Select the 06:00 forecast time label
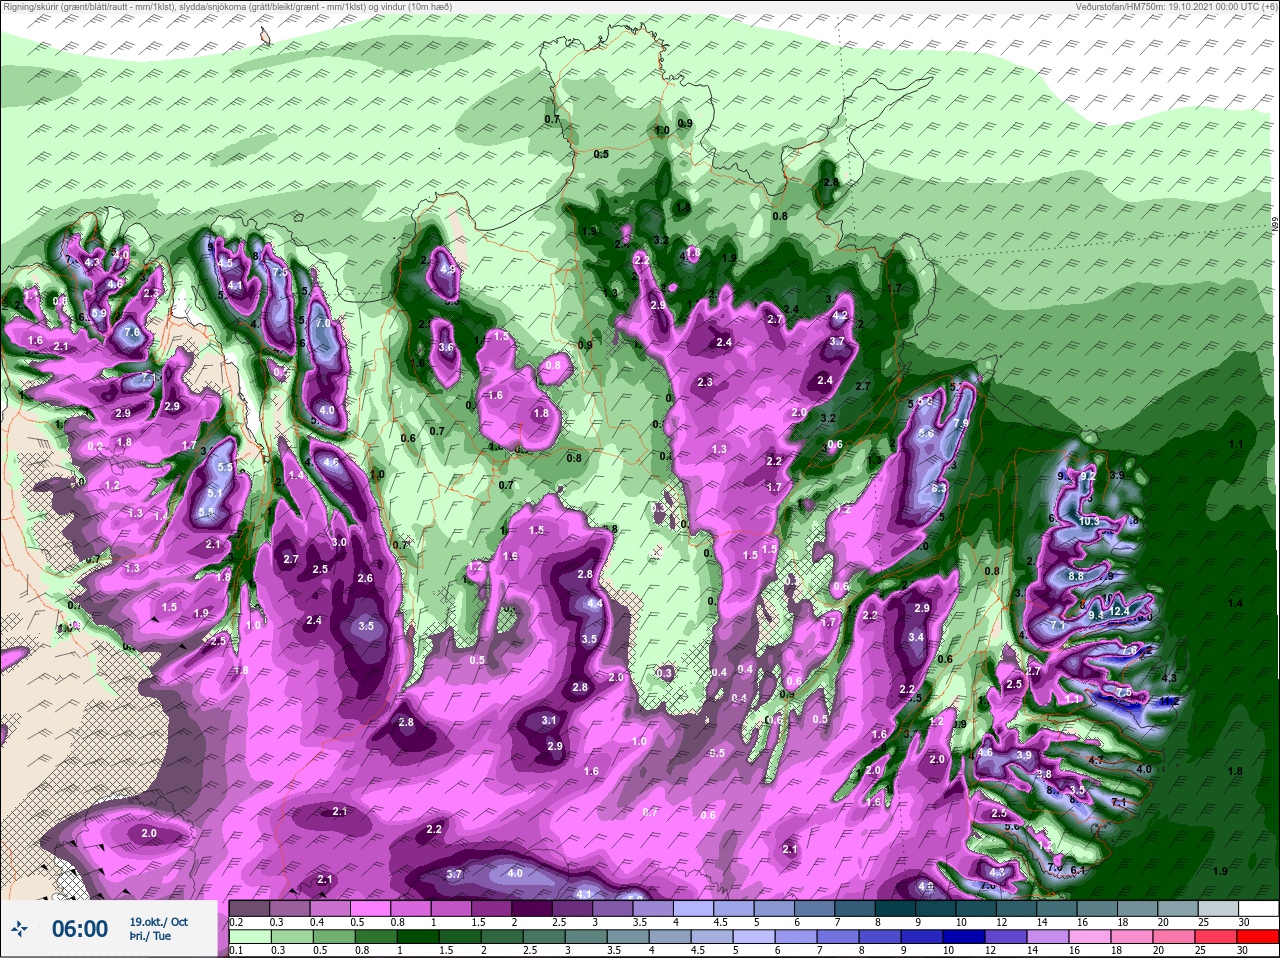 coord(80,929)
